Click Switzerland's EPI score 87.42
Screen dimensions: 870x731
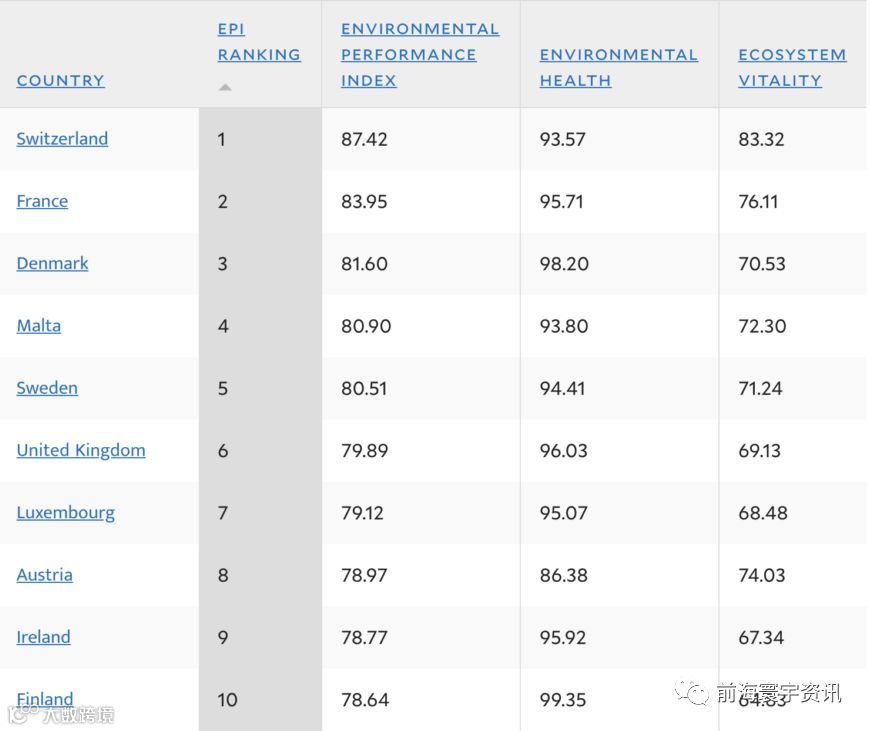pyautogui.click(x=364, y=139)
